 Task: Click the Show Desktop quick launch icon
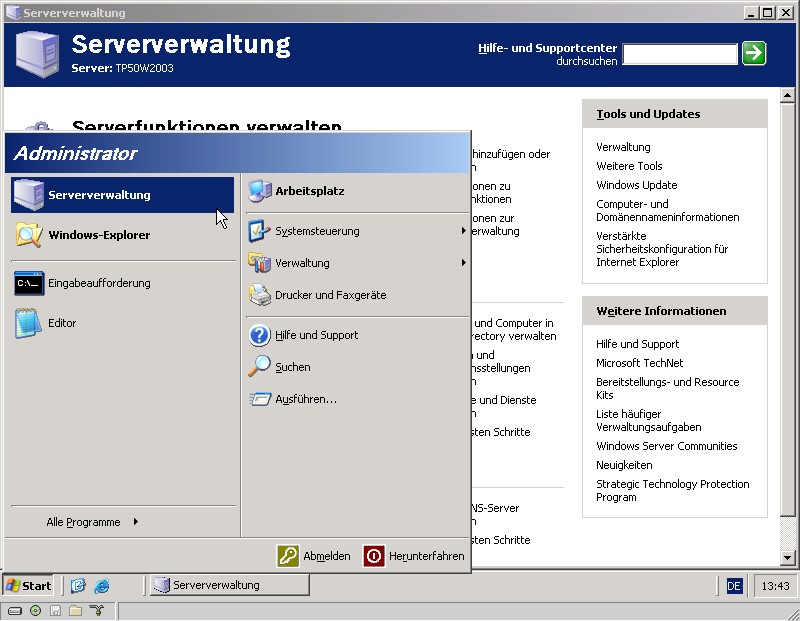(78, 585)
